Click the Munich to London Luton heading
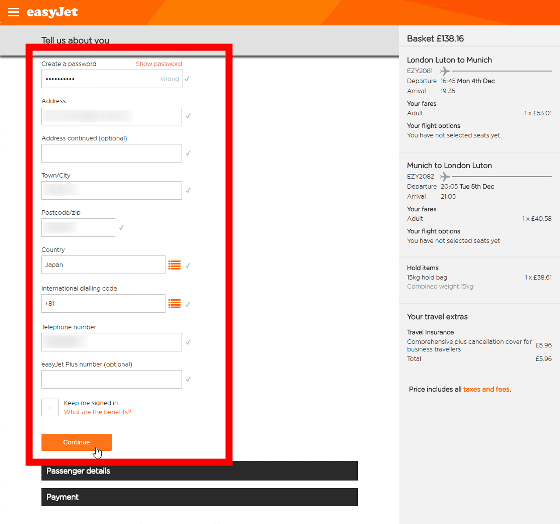This screenshot has height=524, width=560. coord(449,165)
